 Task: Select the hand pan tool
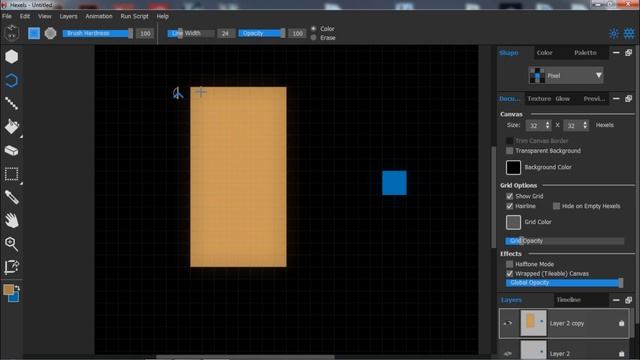11,221
